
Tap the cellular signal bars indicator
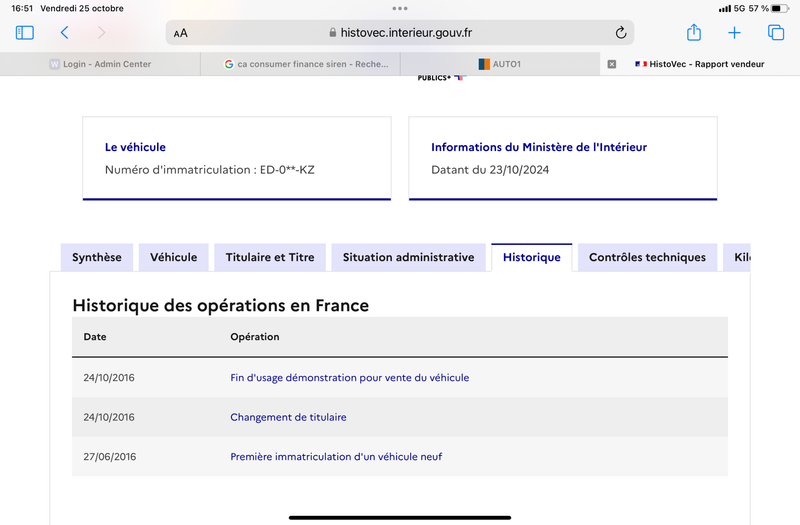coord(724,9)
